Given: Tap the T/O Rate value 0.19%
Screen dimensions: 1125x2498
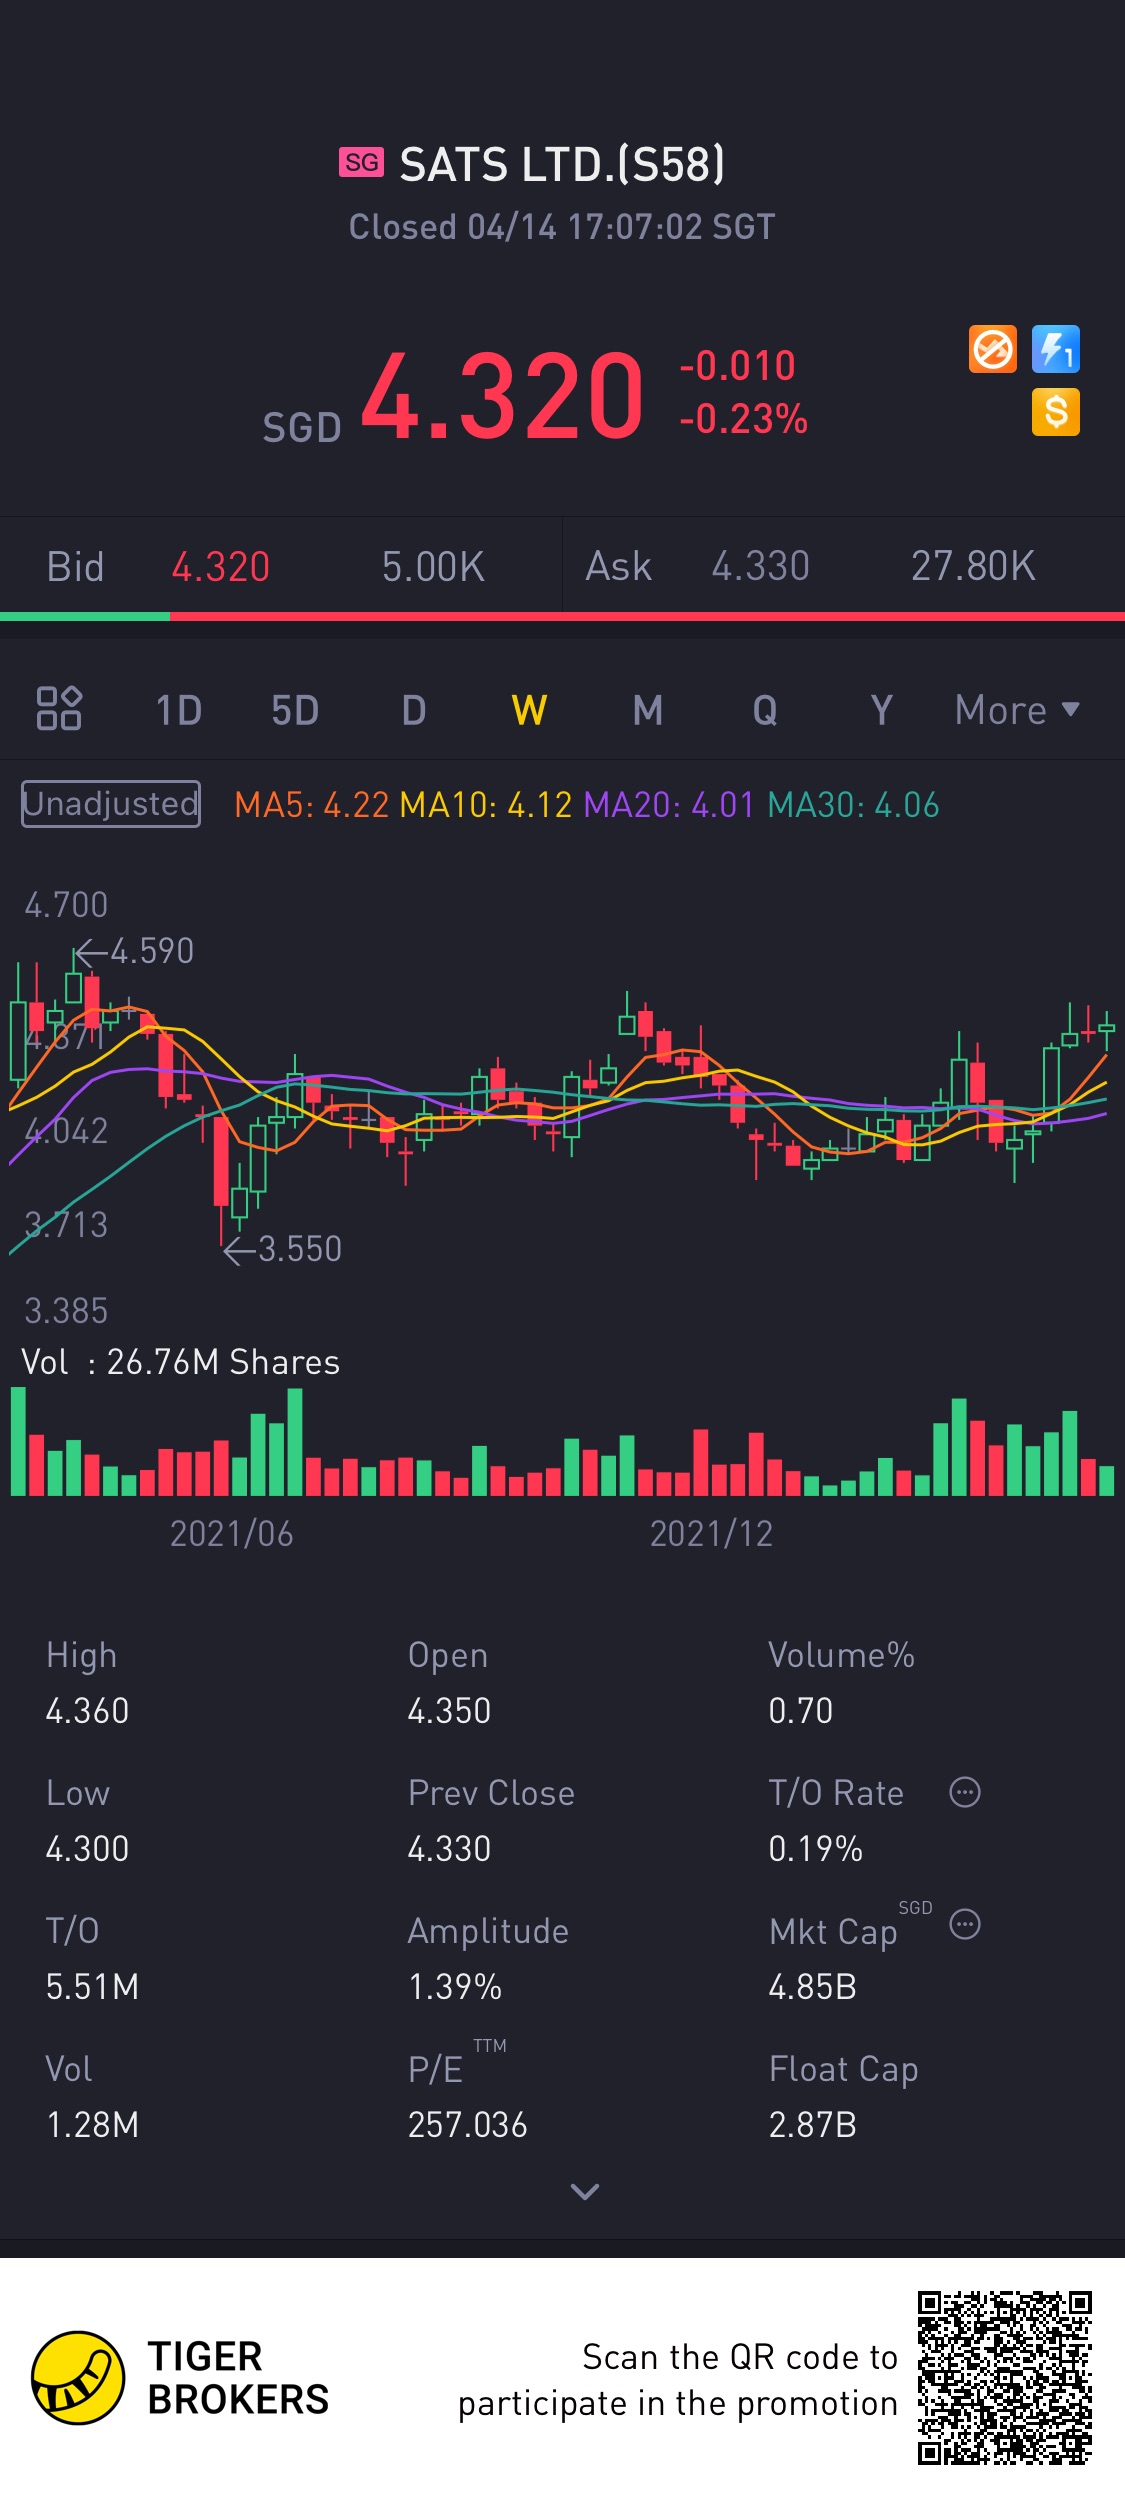Looking at the screenshot, I should 815,1849.
